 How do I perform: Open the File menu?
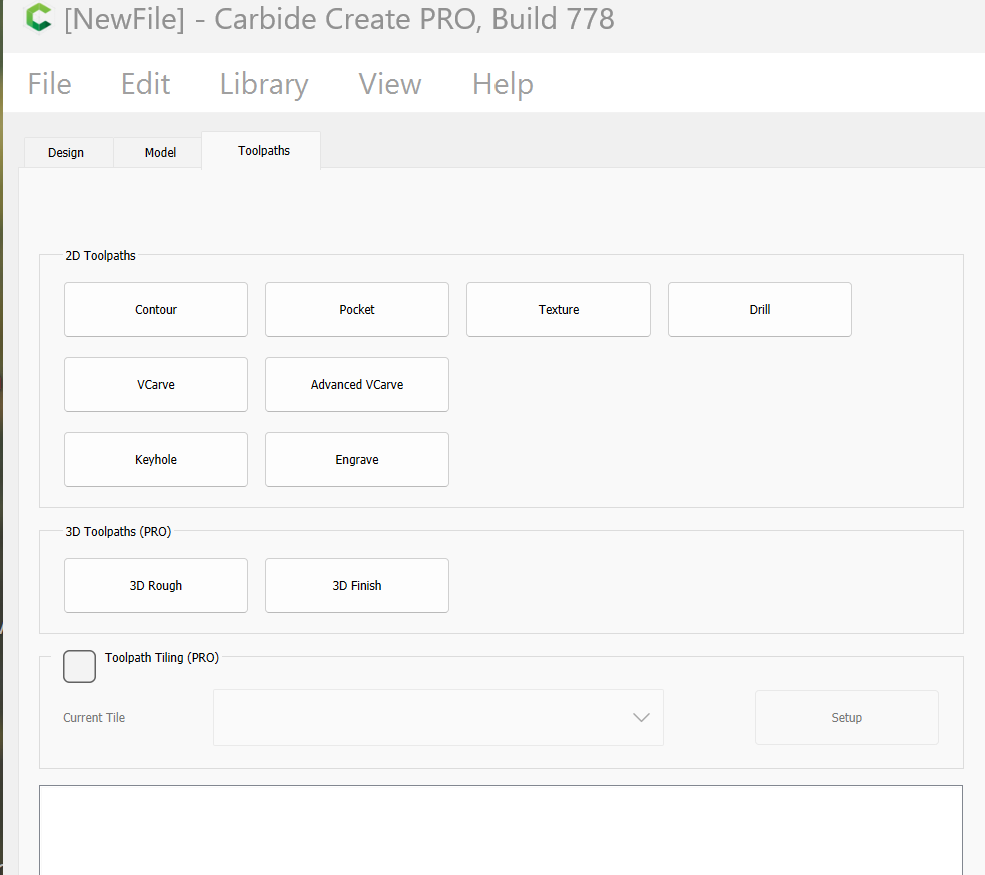click(49, 84)
